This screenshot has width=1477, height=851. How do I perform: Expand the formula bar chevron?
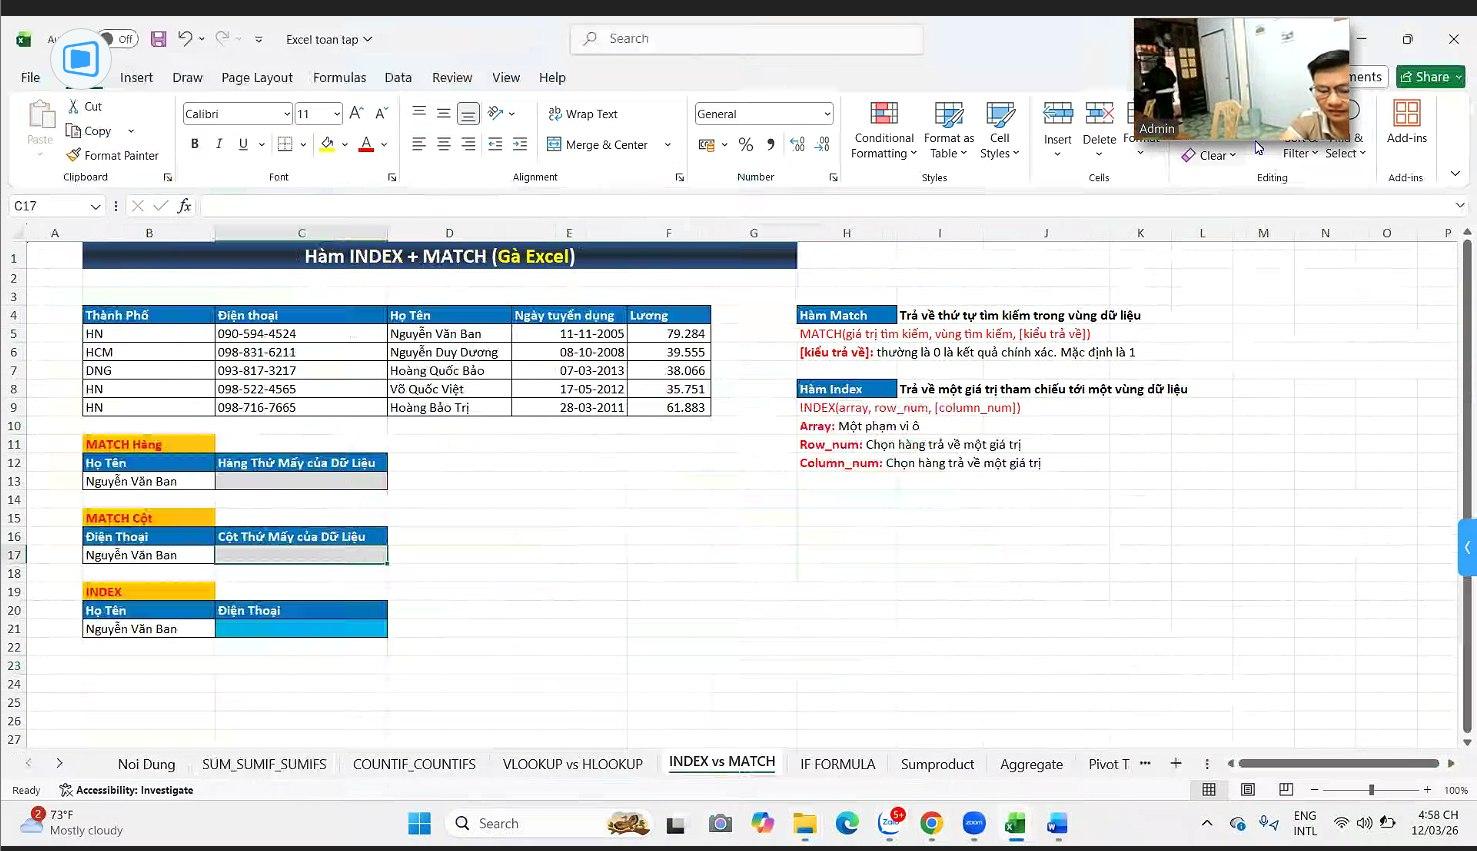[1460, 206]
